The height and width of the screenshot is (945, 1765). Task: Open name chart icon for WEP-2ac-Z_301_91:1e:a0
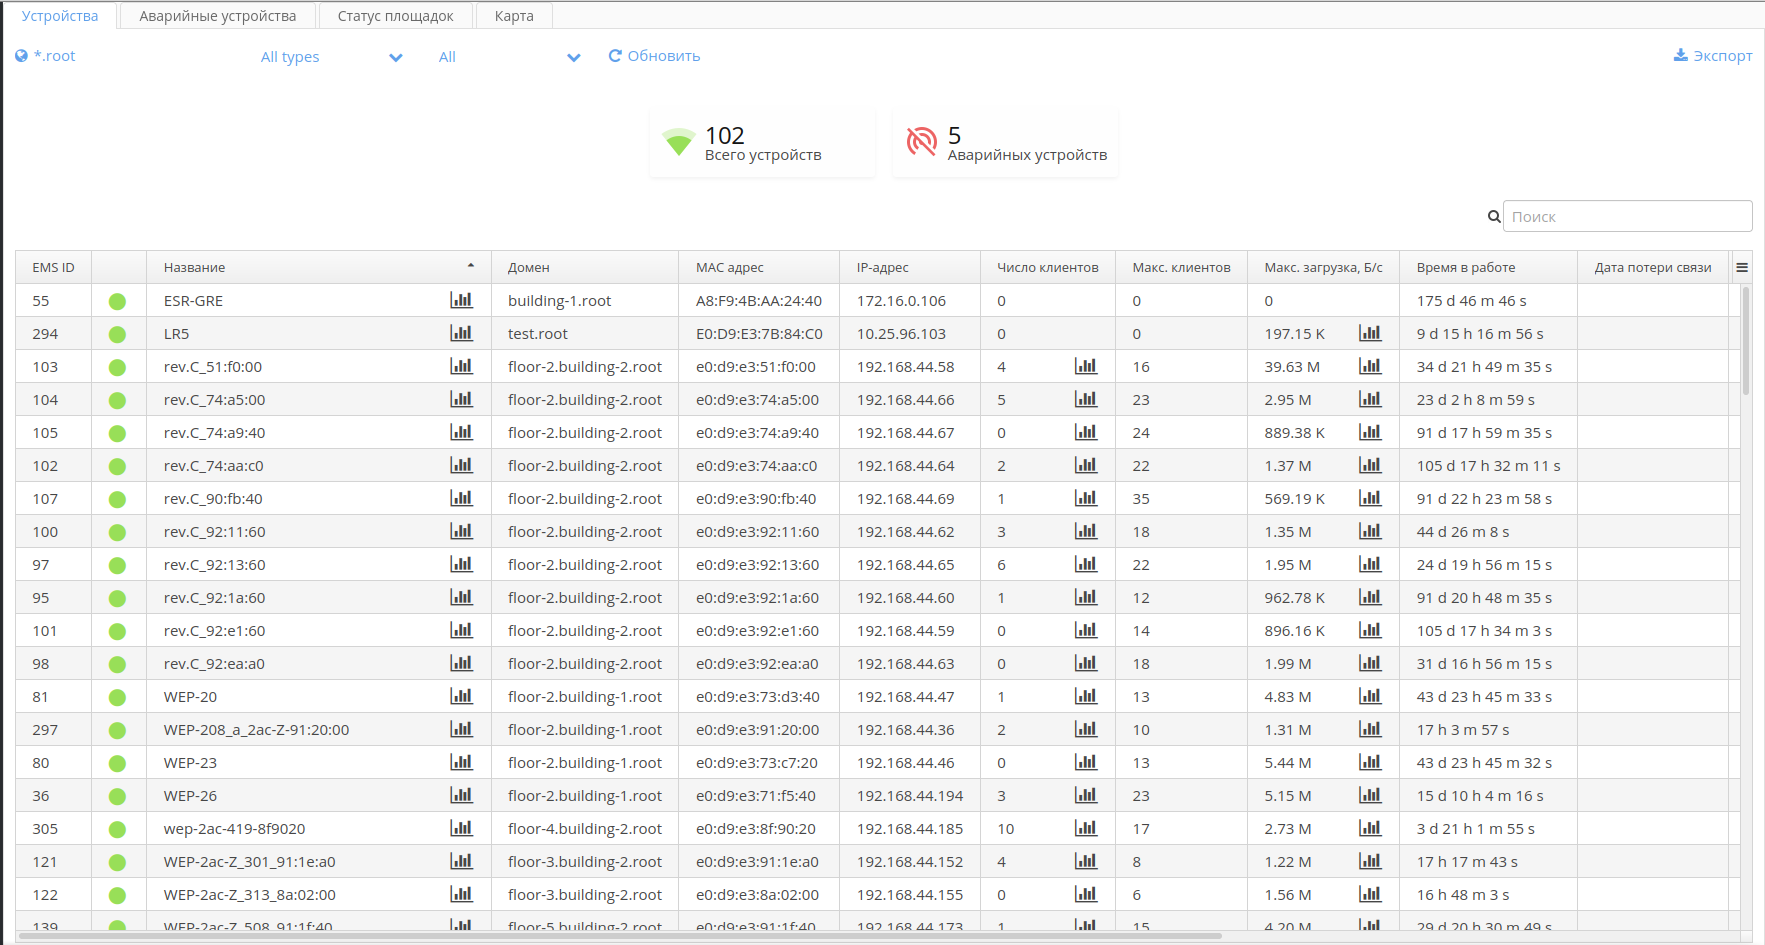[x=461, y=861]
